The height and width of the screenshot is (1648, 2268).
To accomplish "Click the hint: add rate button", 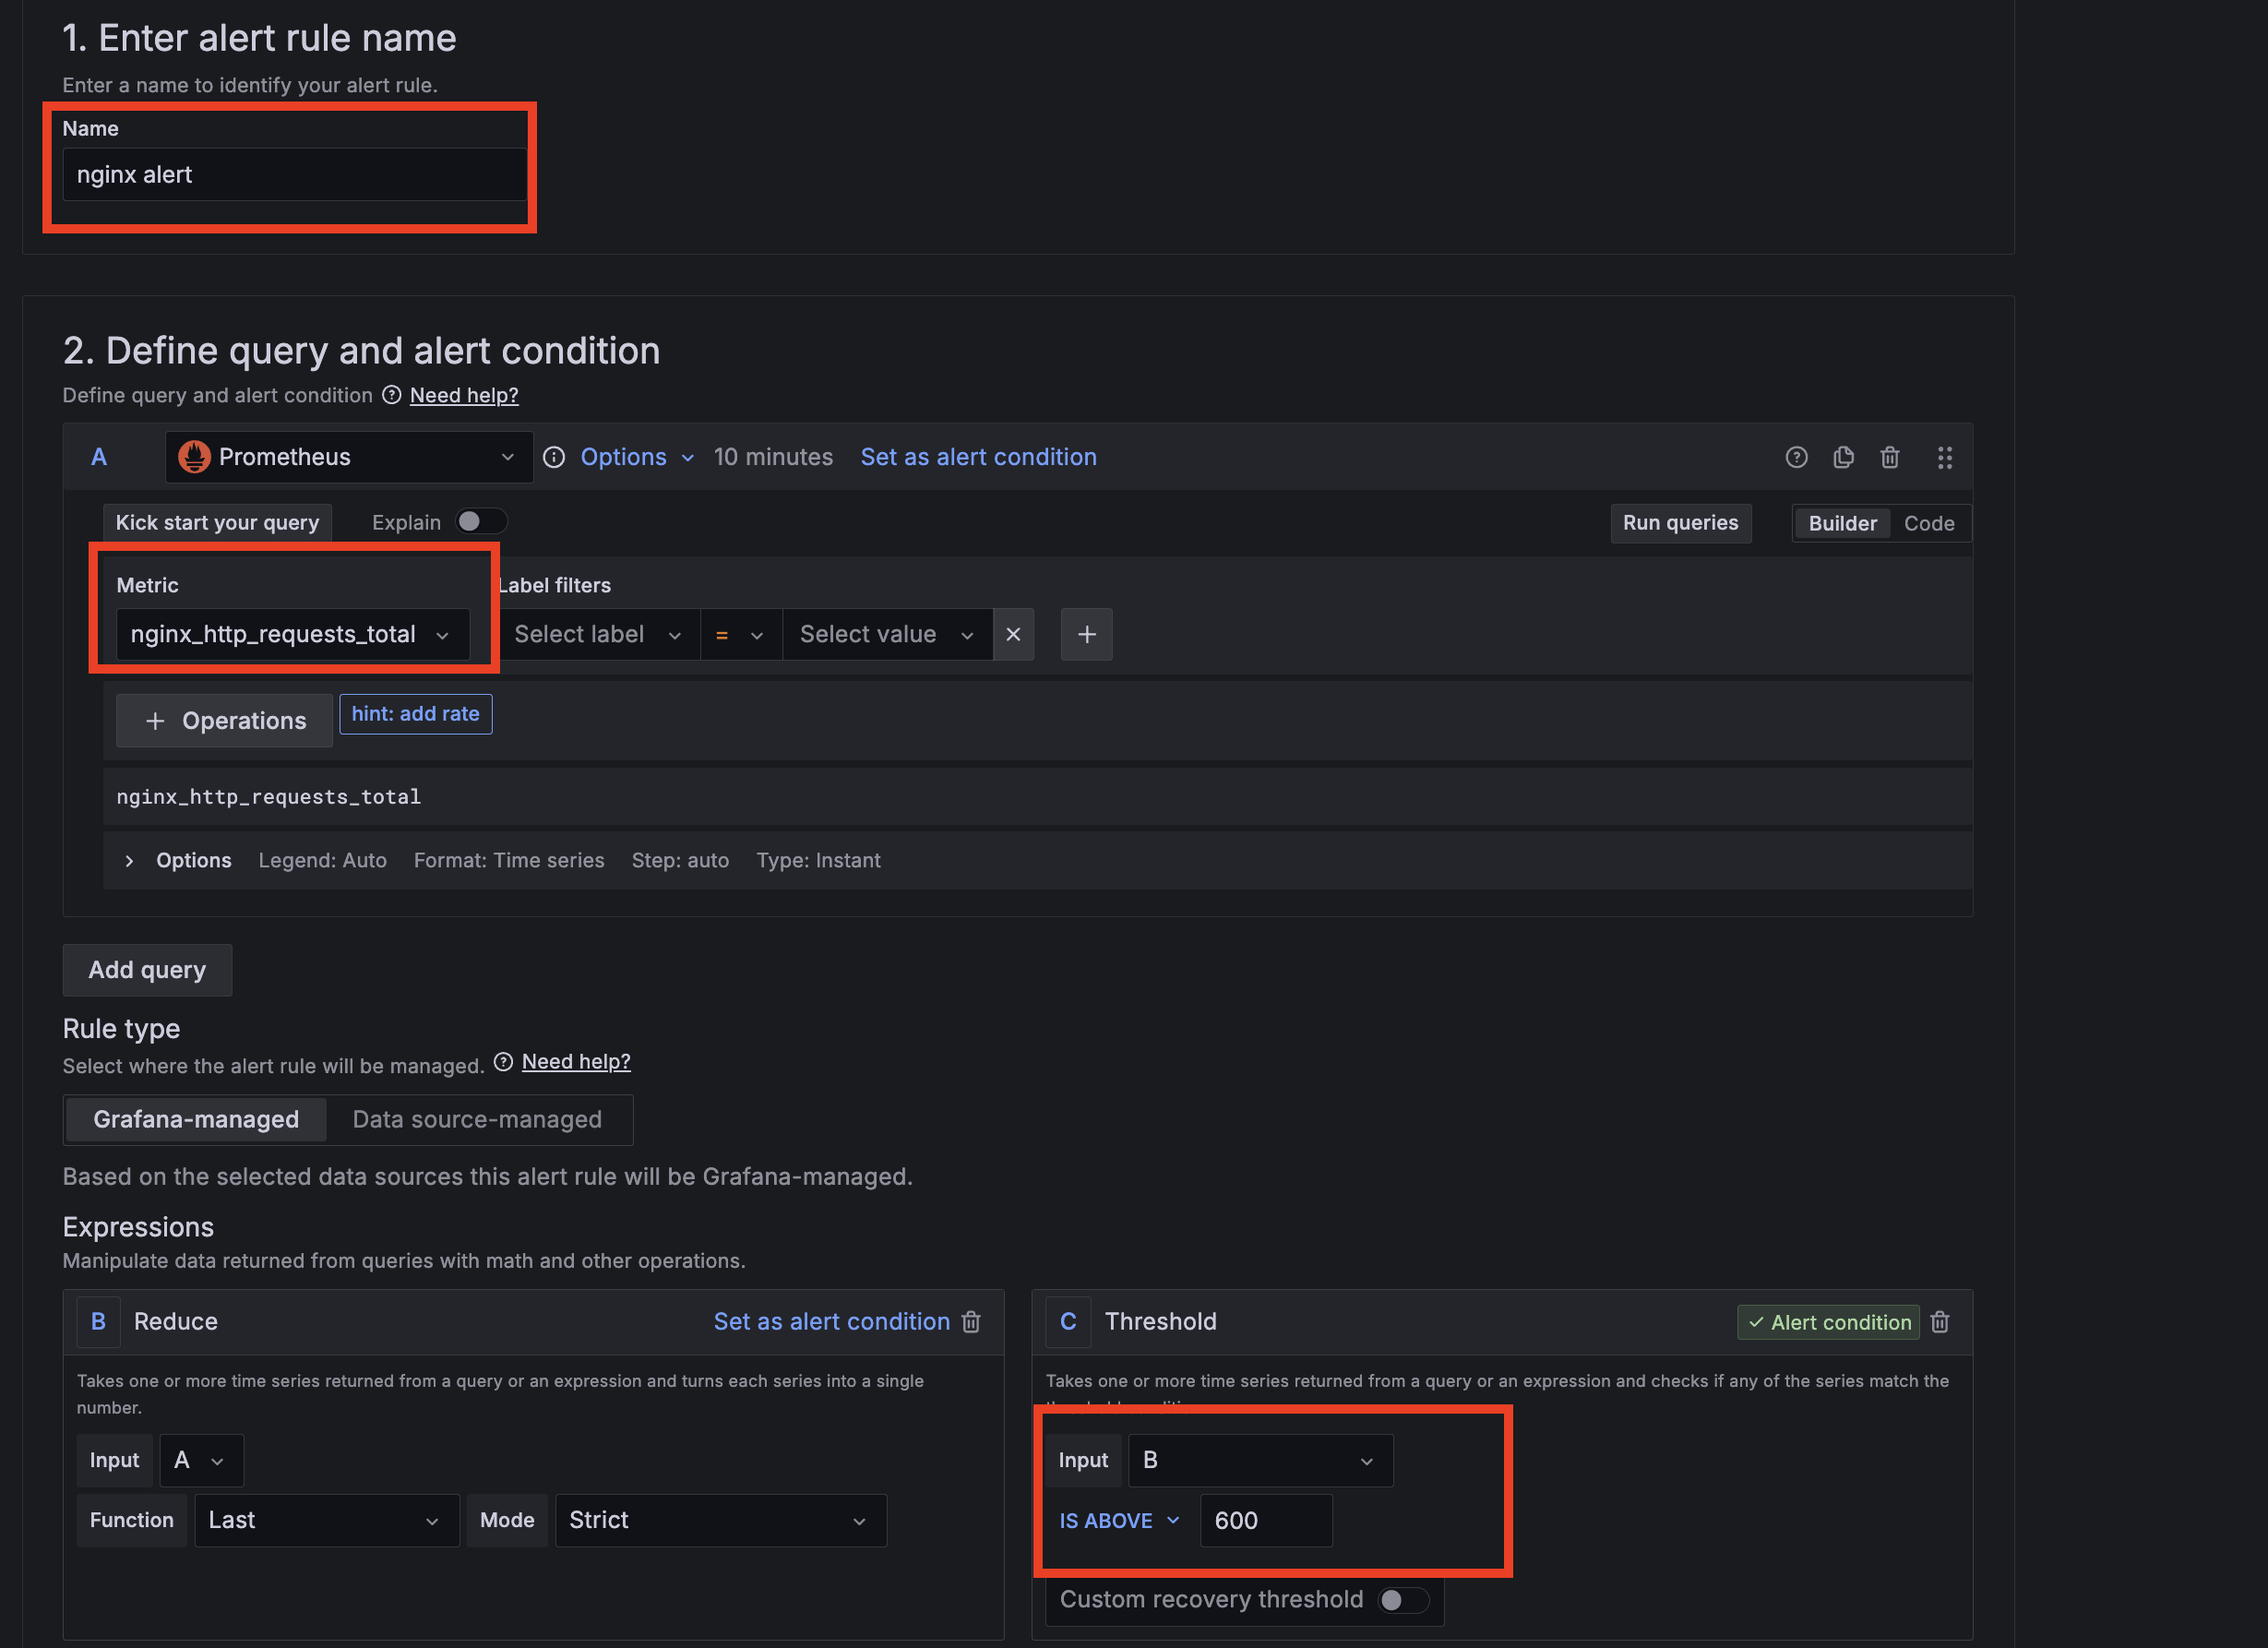I will coord(415,714).
